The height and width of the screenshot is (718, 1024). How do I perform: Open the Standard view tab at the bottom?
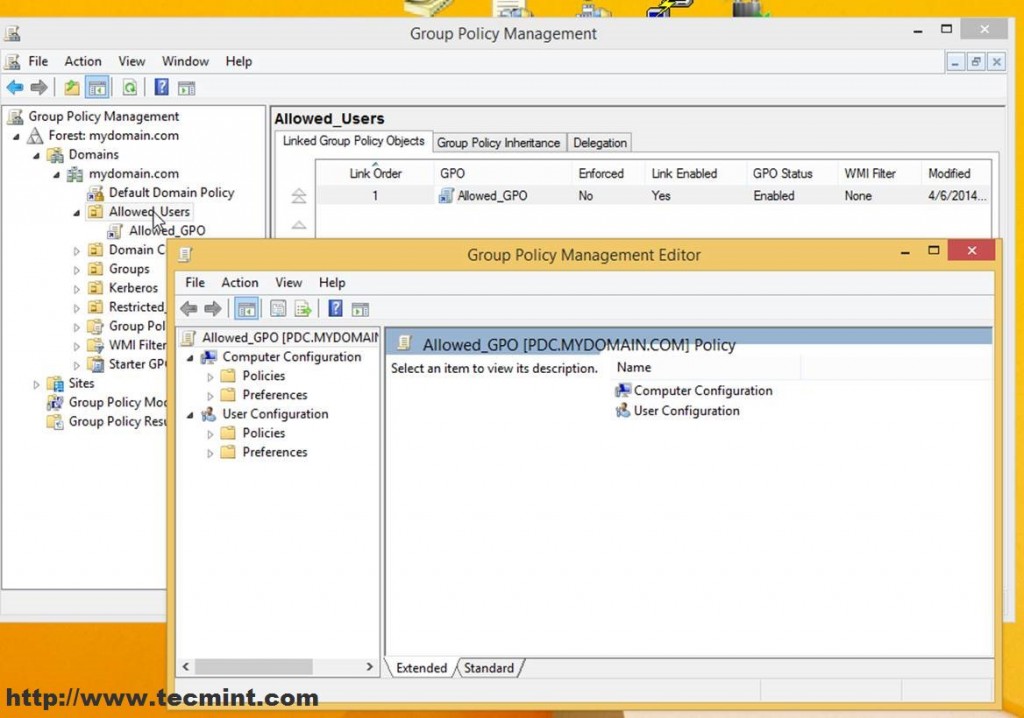488,668
